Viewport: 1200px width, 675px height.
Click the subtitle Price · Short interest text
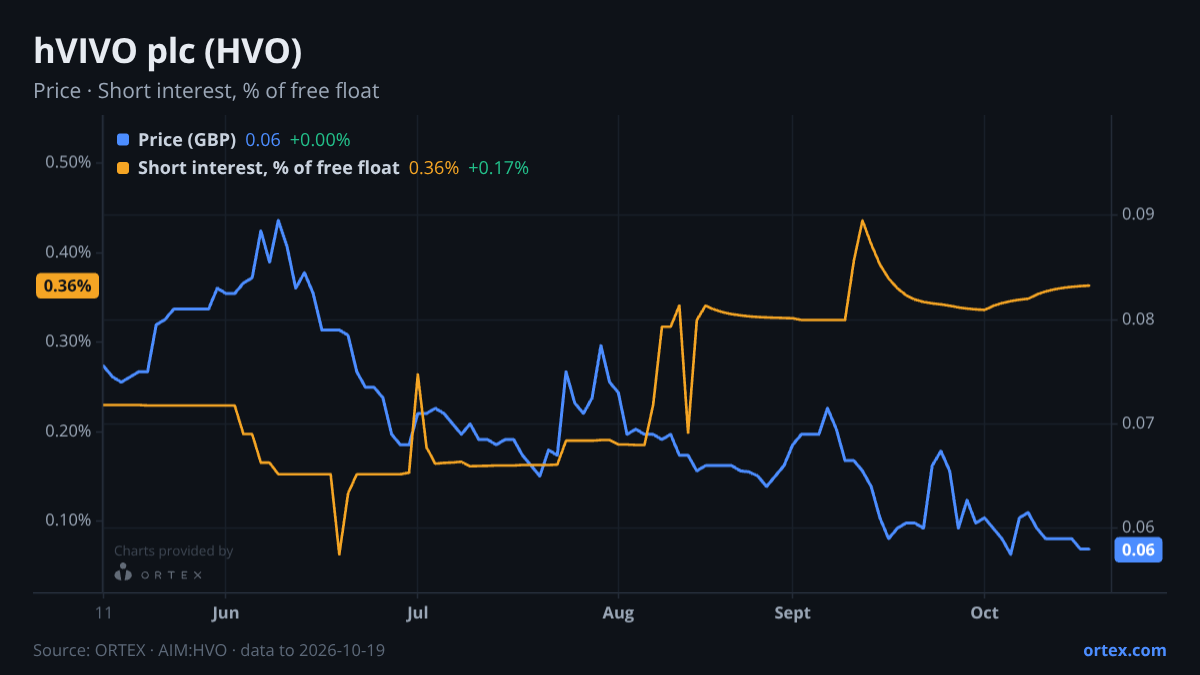pos(206,91)
